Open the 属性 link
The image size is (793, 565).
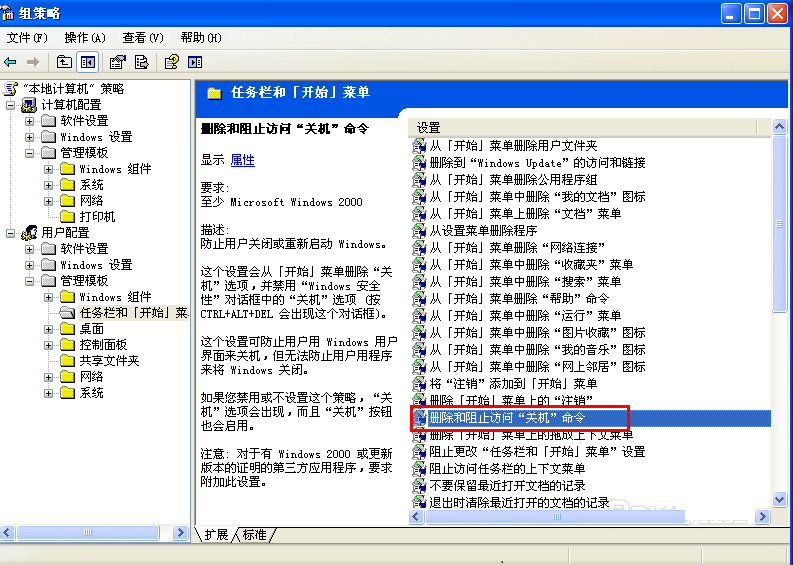242,160
